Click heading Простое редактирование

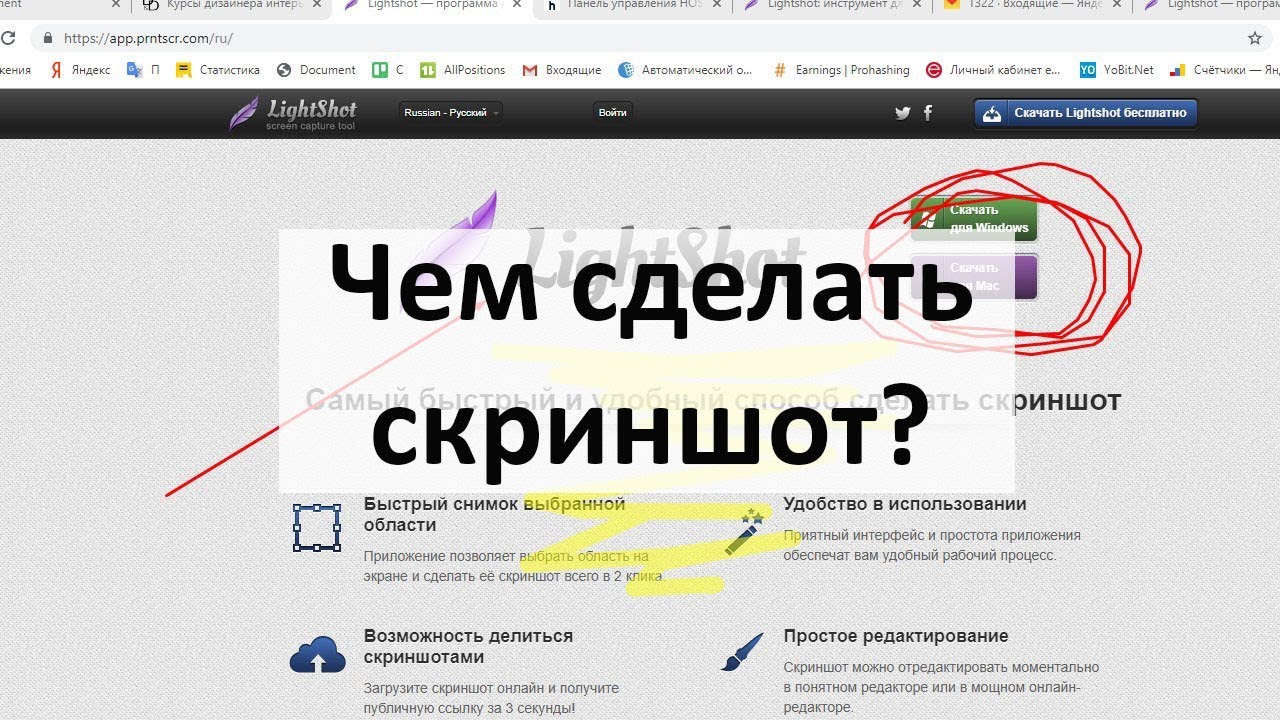click(896, 636)
